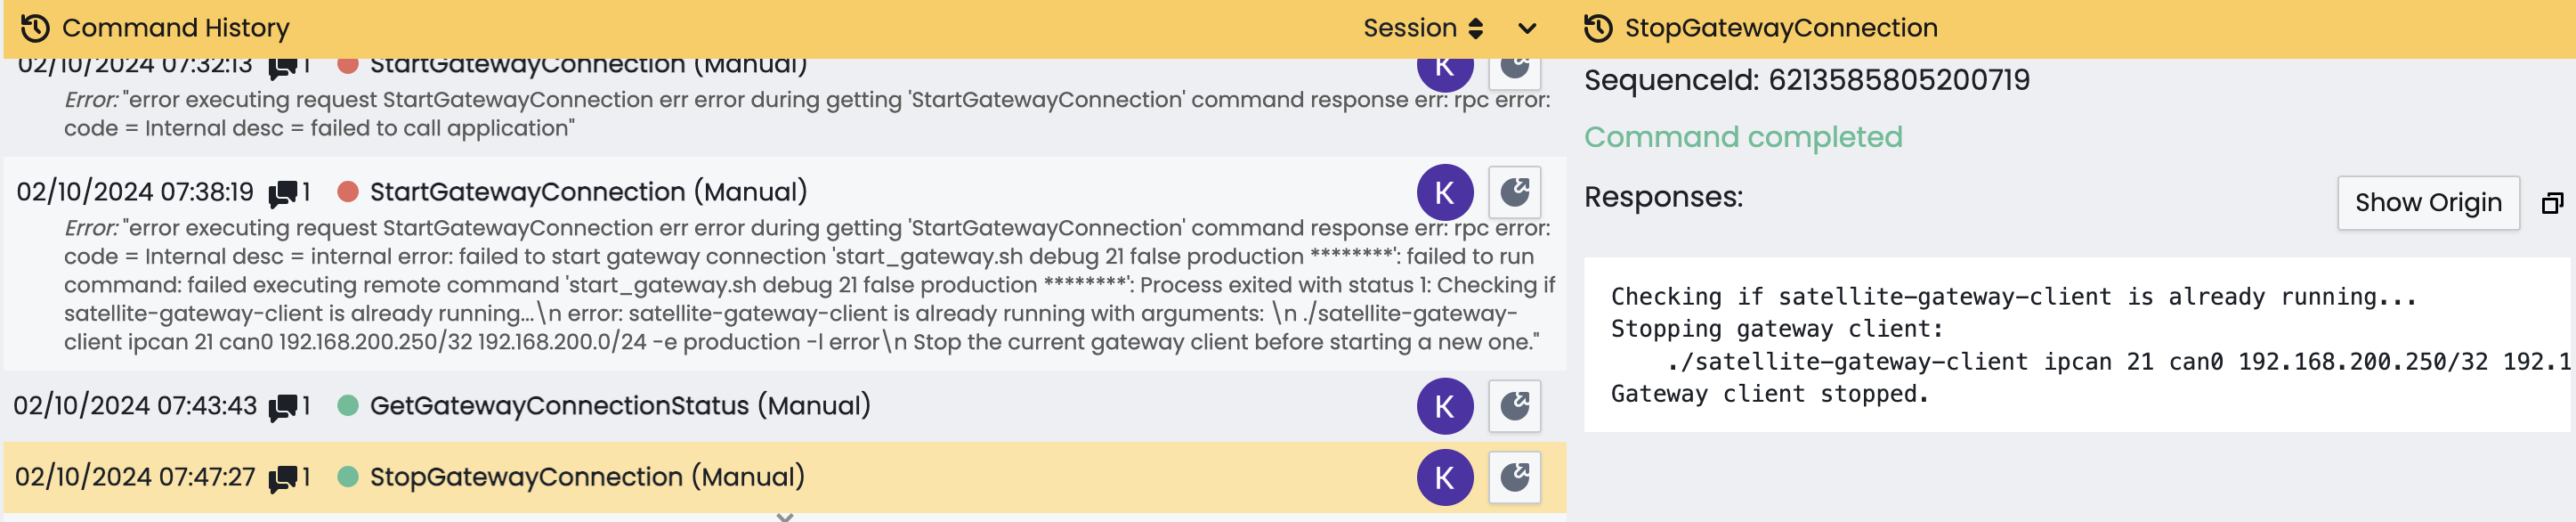Click the K avatar on GetGatewayConnectionStatus row
The height and width of the screenshot is (522, 2576).
point(1444,406)
